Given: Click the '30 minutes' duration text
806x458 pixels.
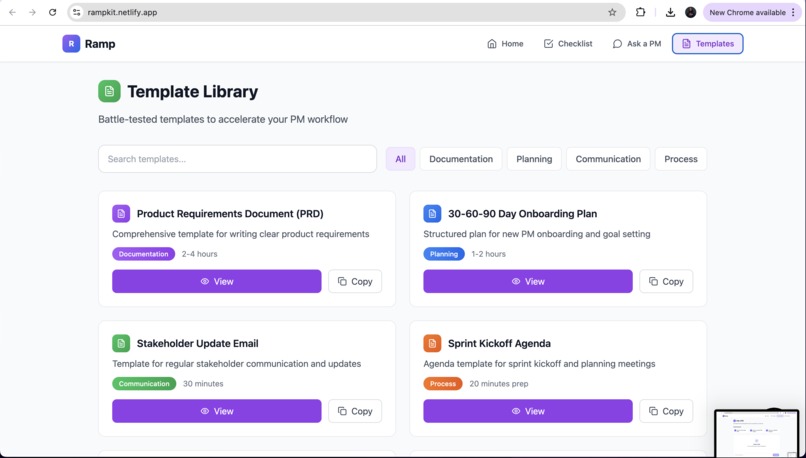Looking at the screenshot, I should pyautogui.click(x=203, y=383).
